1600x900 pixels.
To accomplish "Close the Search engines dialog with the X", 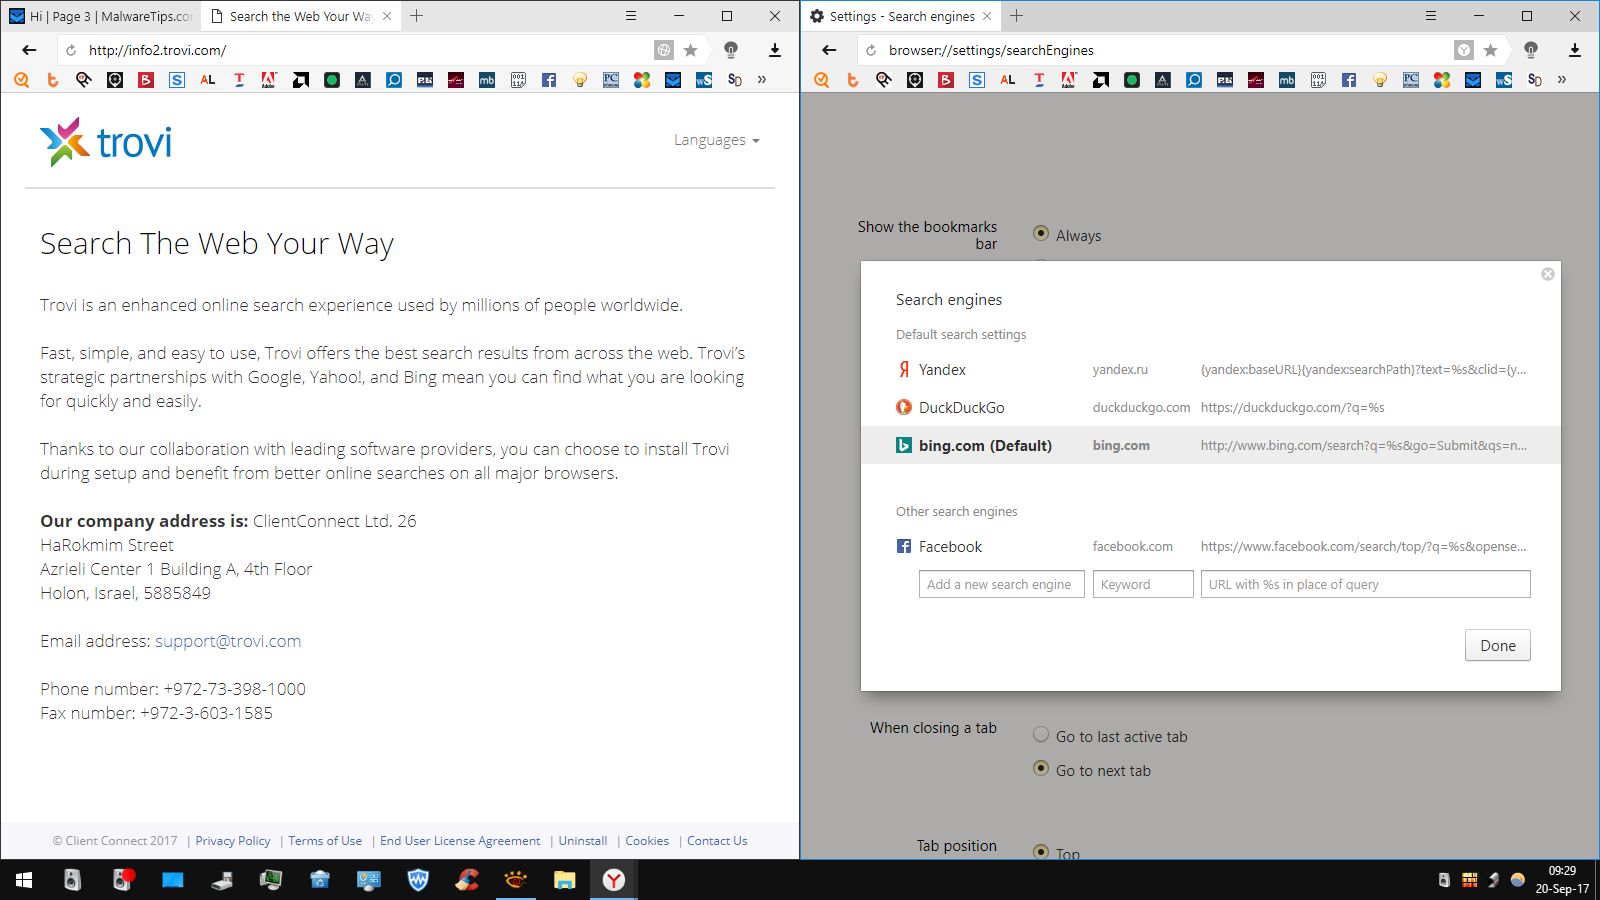I will [x=1548, y=274].
